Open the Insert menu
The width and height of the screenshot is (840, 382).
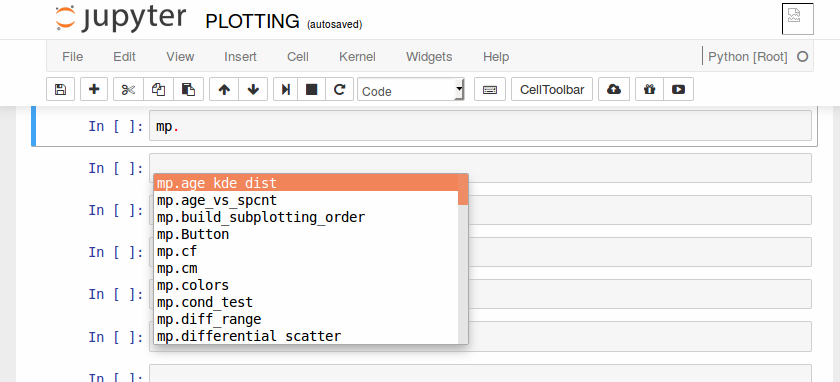click(240, 57)
